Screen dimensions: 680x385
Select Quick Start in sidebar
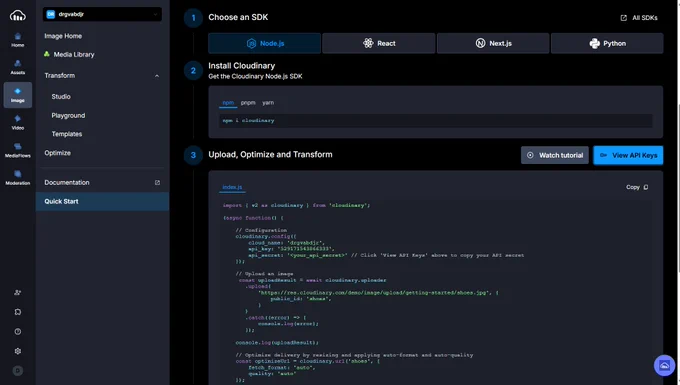coord(102,202)
